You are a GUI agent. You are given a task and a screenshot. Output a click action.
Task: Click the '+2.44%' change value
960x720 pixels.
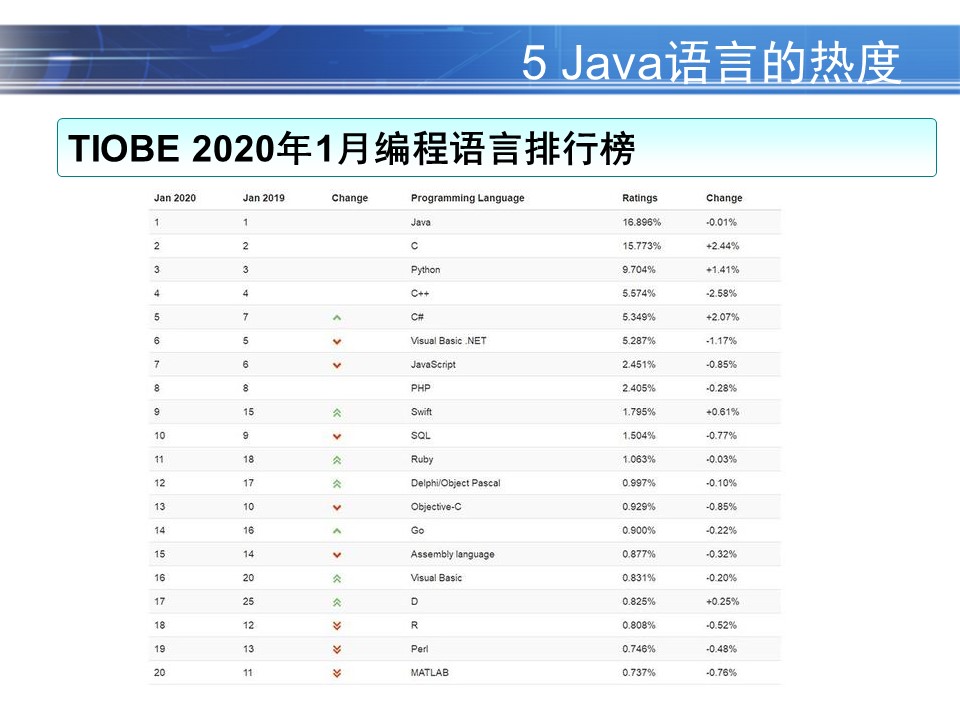722,246
